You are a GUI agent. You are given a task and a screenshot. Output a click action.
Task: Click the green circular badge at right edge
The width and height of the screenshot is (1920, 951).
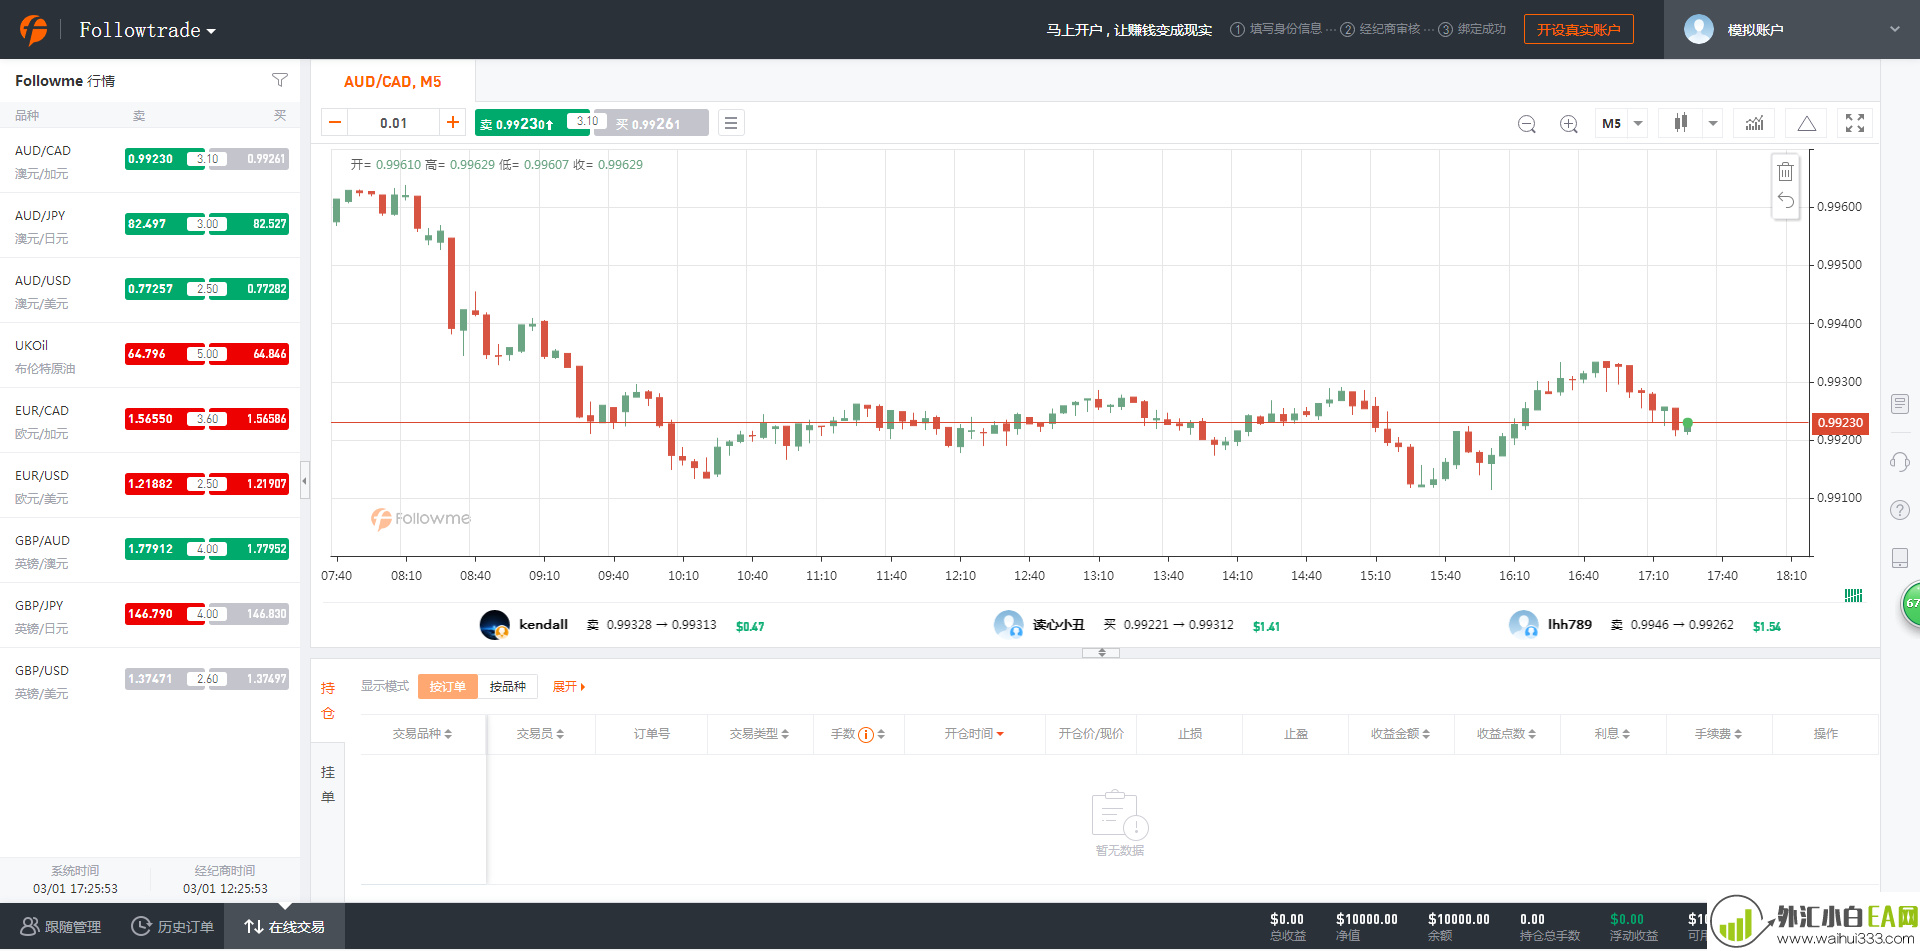point(1910,603)
